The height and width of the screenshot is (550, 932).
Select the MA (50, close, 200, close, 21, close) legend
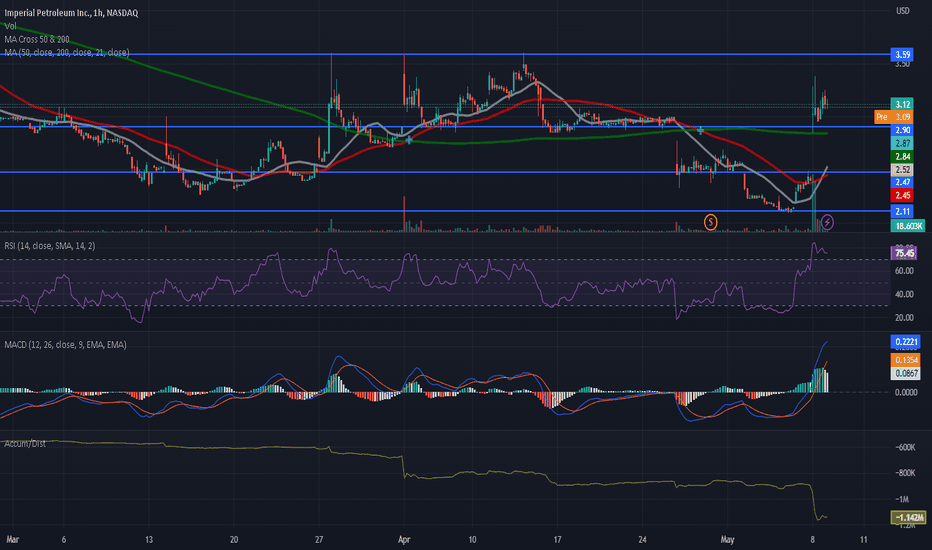(x=67, y=52)
